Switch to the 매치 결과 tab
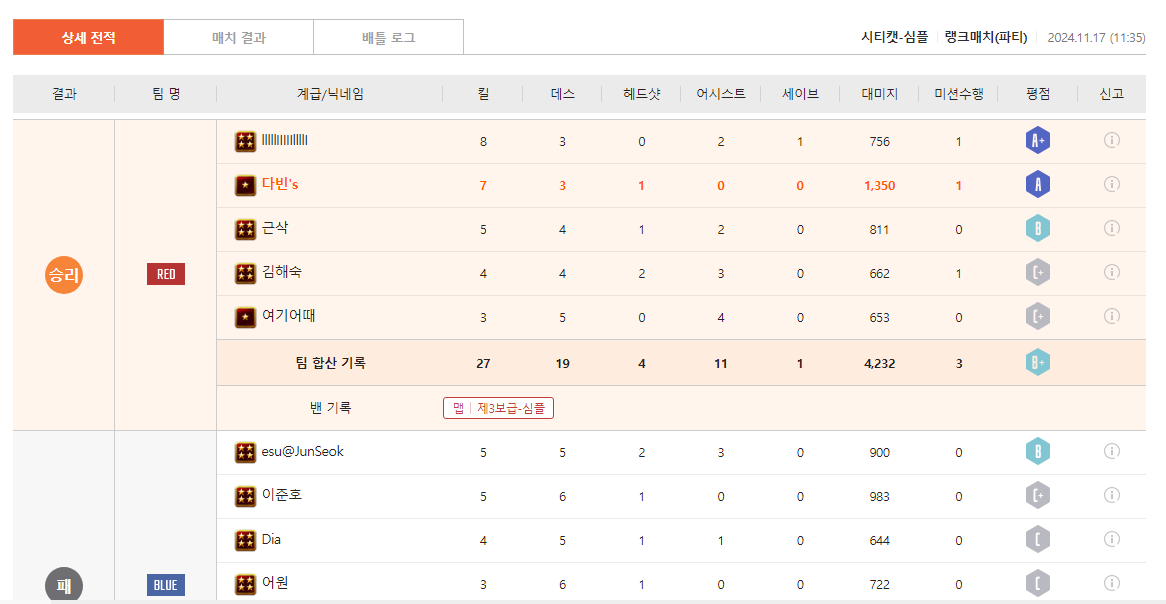 [x=239, y=38]
